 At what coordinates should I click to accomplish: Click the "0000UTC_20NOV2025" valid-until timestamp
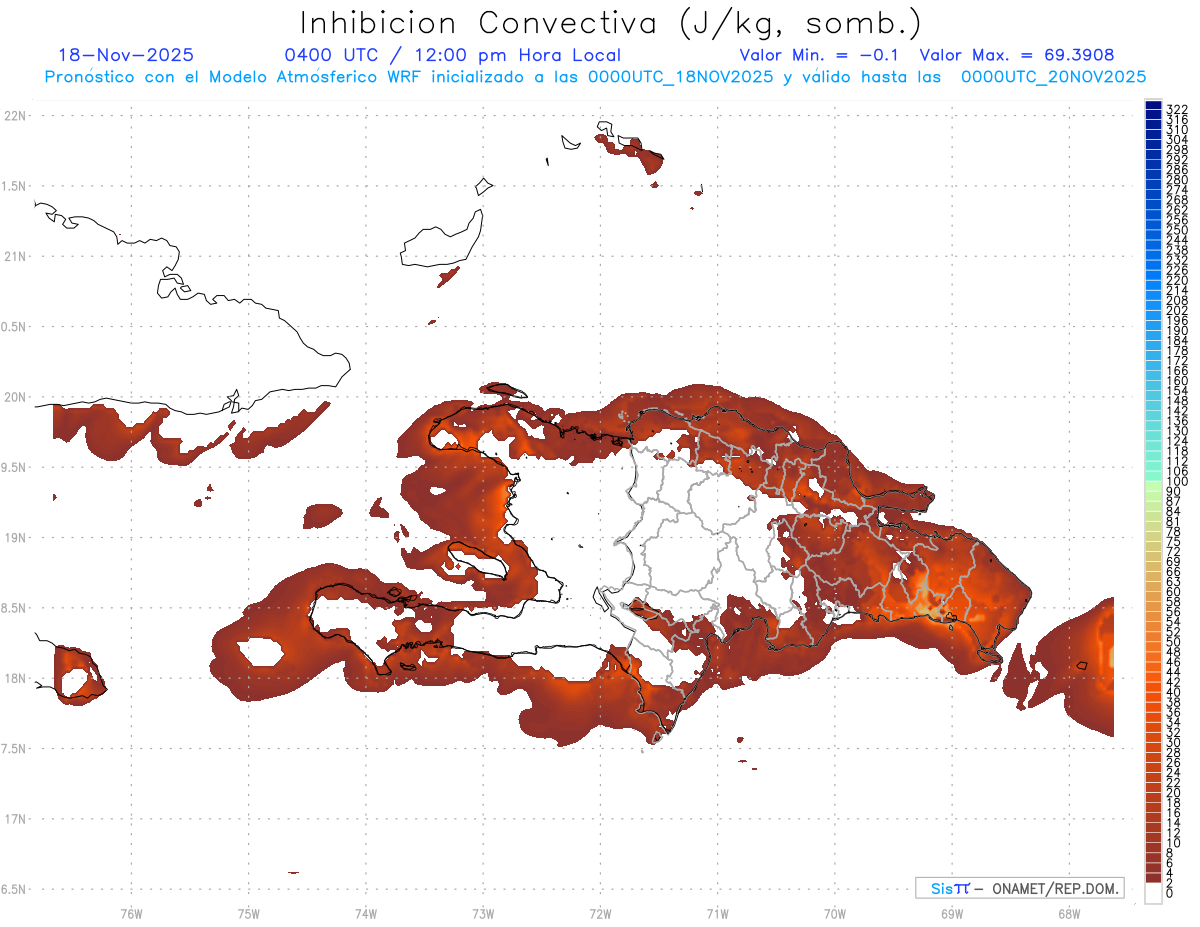1054,77
